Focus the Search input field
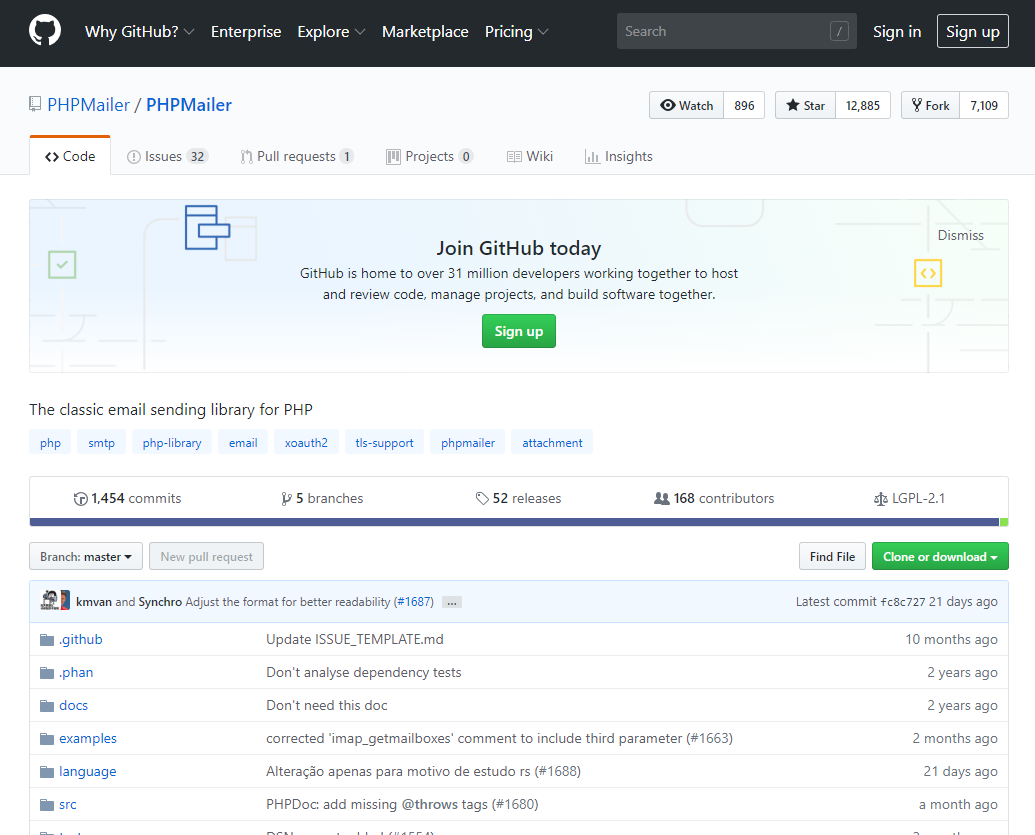This screenshot has height=835, width=1035. click(737, 31)
